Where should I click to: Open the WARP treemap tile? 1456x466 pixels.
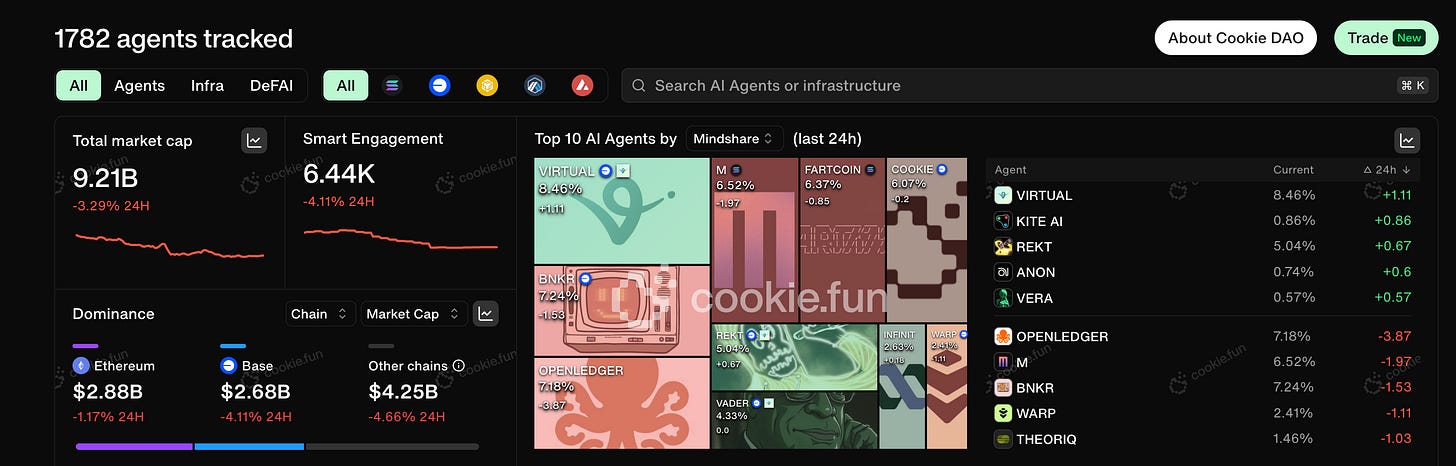947,386
